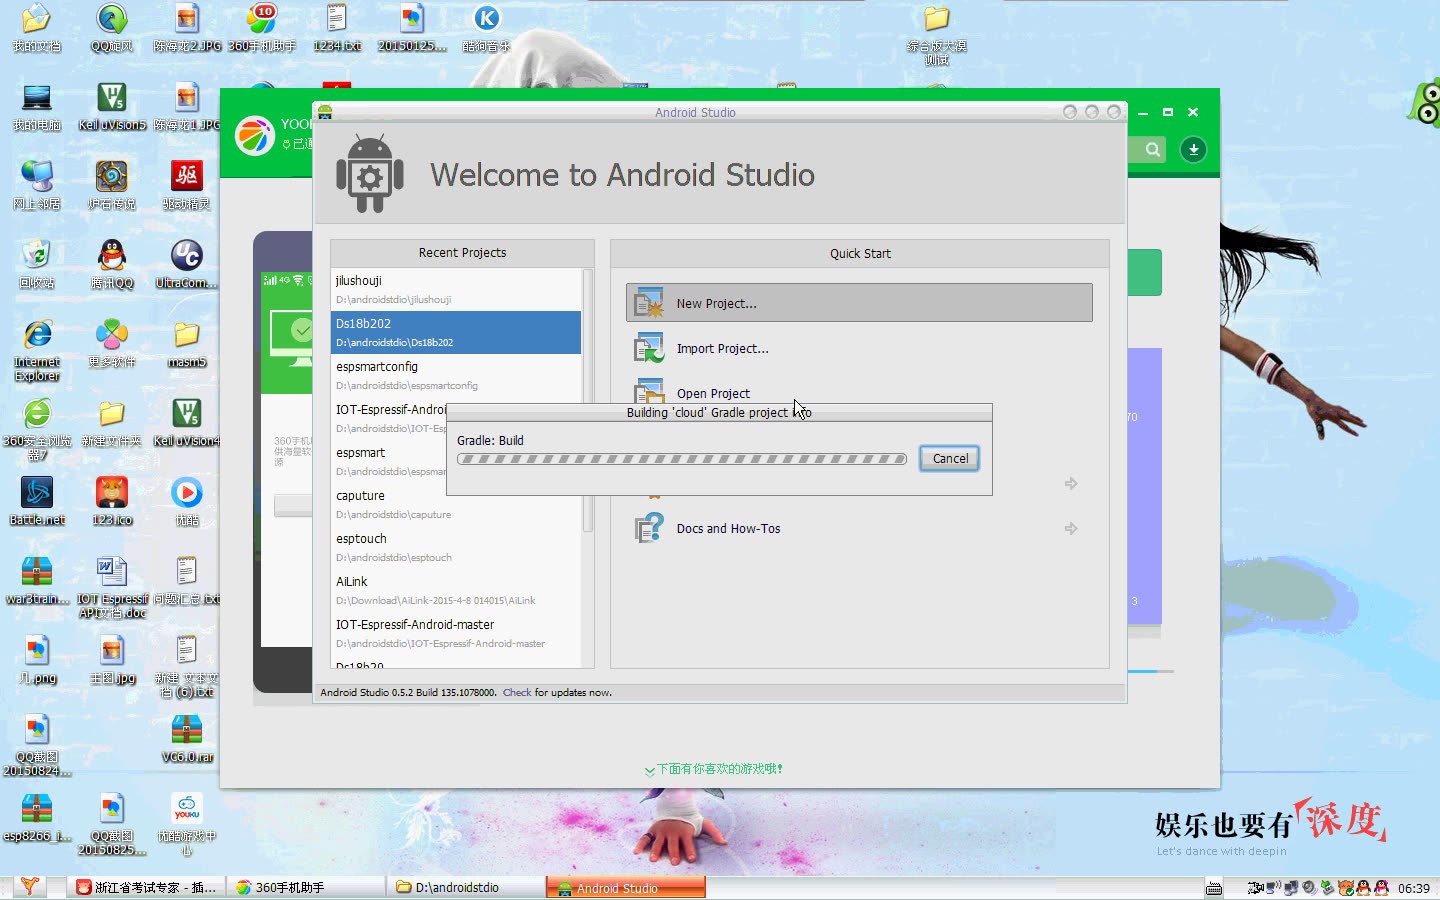Image resolution: width=1440 pixels, height=900 pixels.
Task: Click keyboard input icon in tray
Action: (x=1213, y=888)
